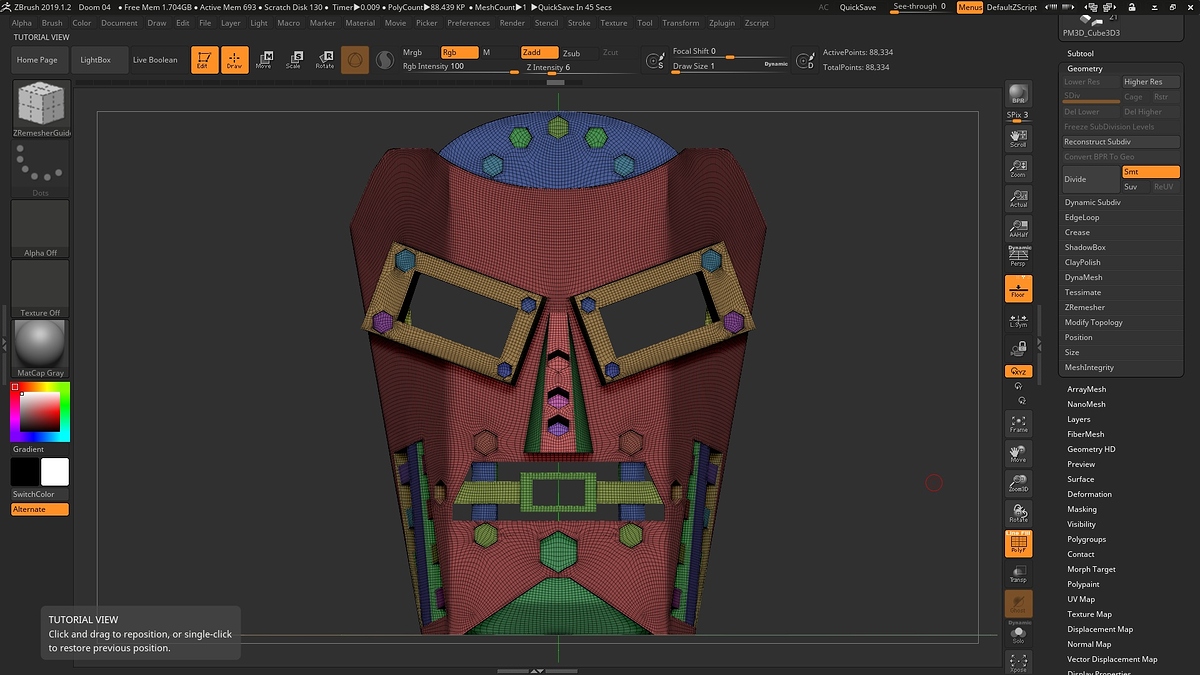Open the Zplugin menu
This screenshot has width=1200, height=675.
tap(721, 23)
